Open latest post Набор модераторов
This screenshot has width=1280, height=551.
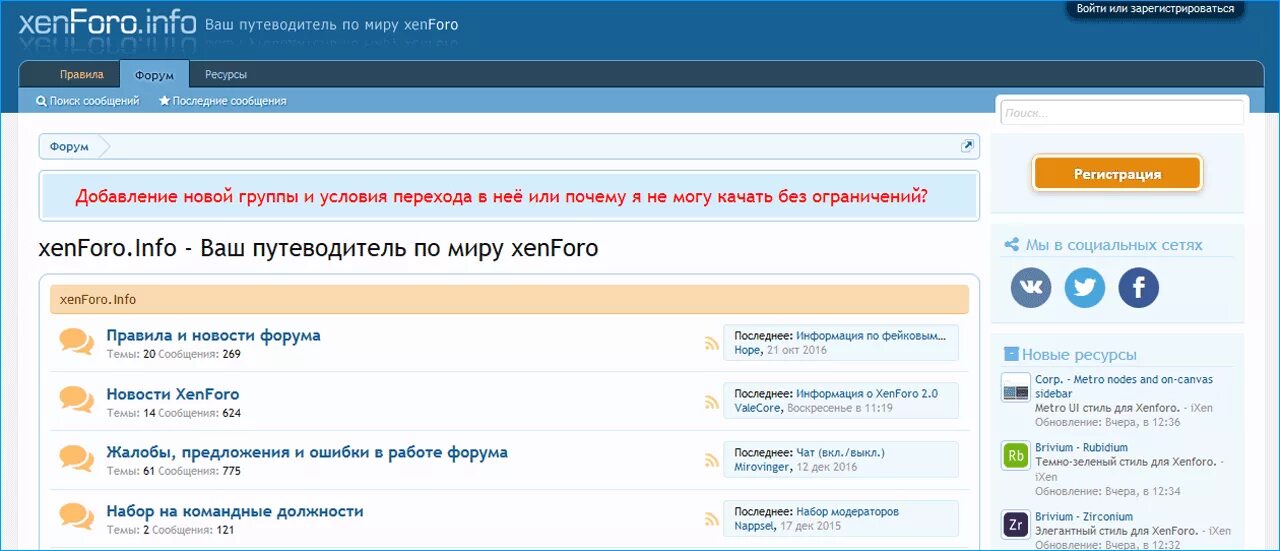(x=847, y=512)
